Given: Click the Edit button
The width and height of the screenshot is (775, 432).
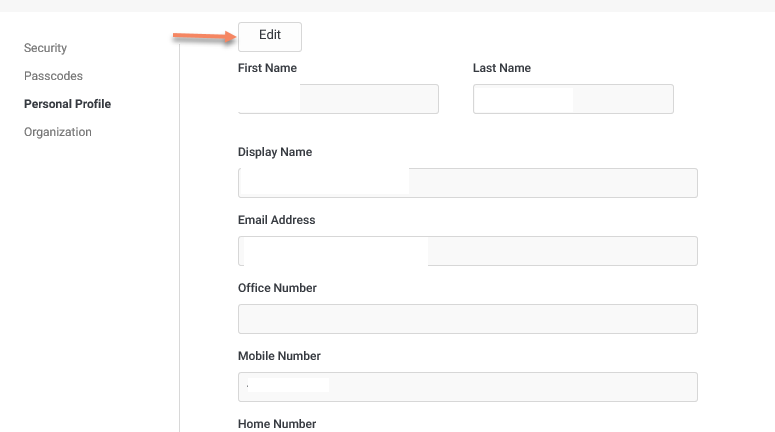Looking at the screenshot, I should [269, 36].
